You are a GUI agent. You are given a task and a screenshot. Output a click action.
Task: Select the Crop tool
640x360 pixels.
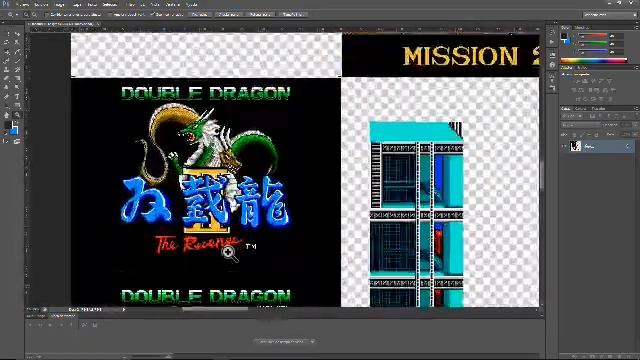pyautogui.click(x=6, y=52)
